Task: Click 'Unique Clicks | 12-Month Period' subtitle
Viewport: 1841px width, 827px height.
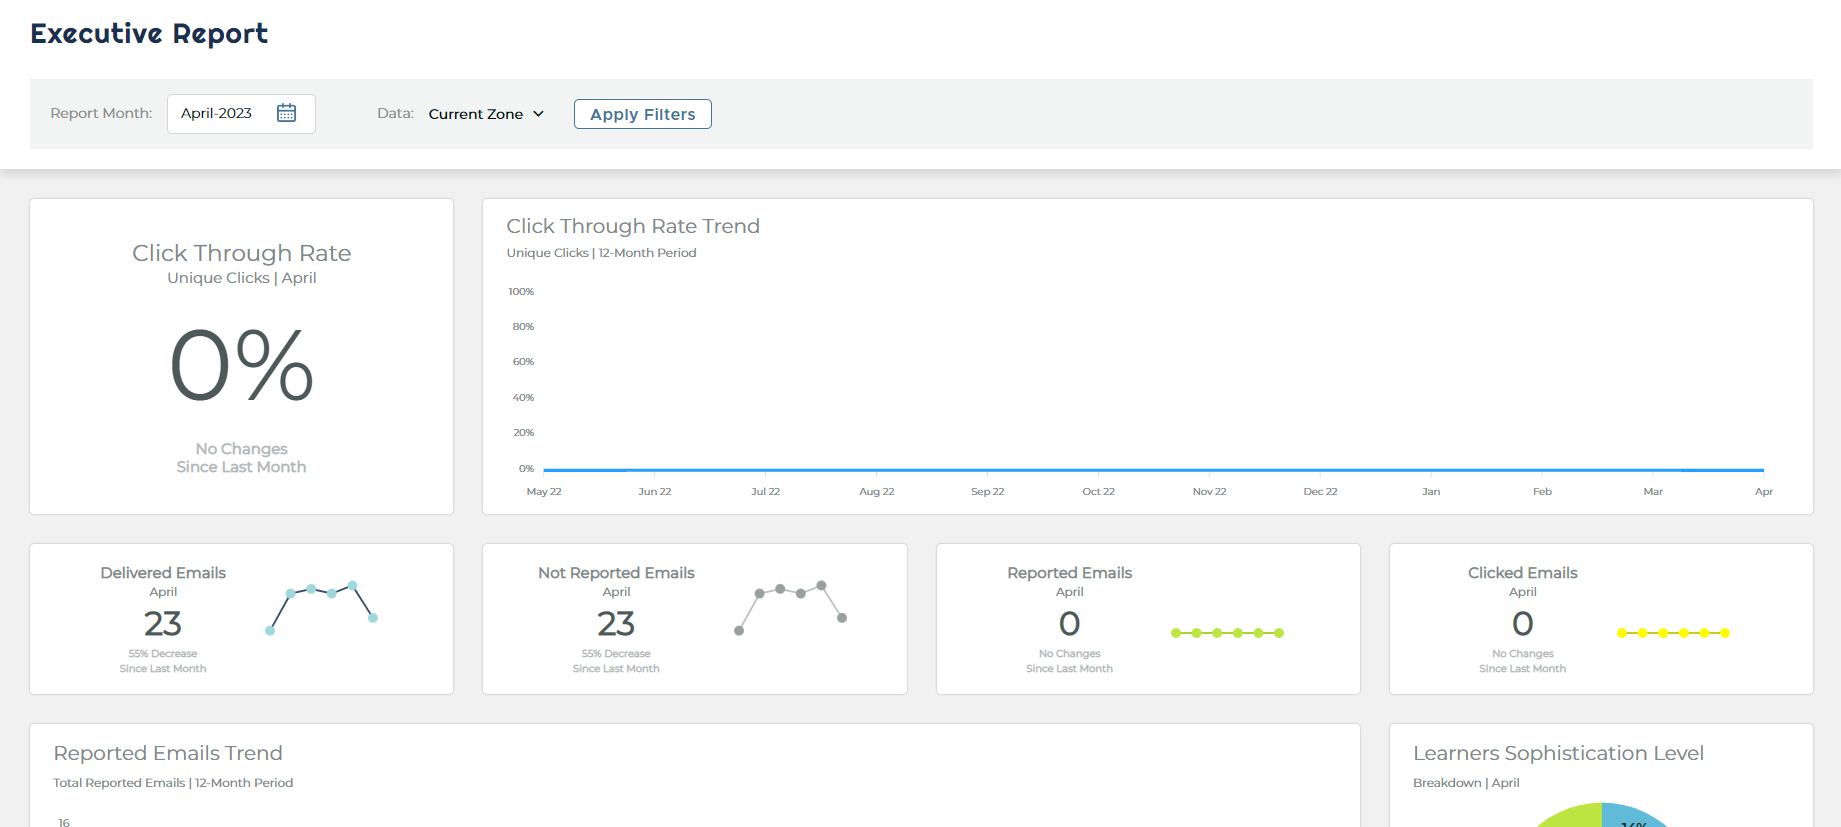Action: point(601,253)
